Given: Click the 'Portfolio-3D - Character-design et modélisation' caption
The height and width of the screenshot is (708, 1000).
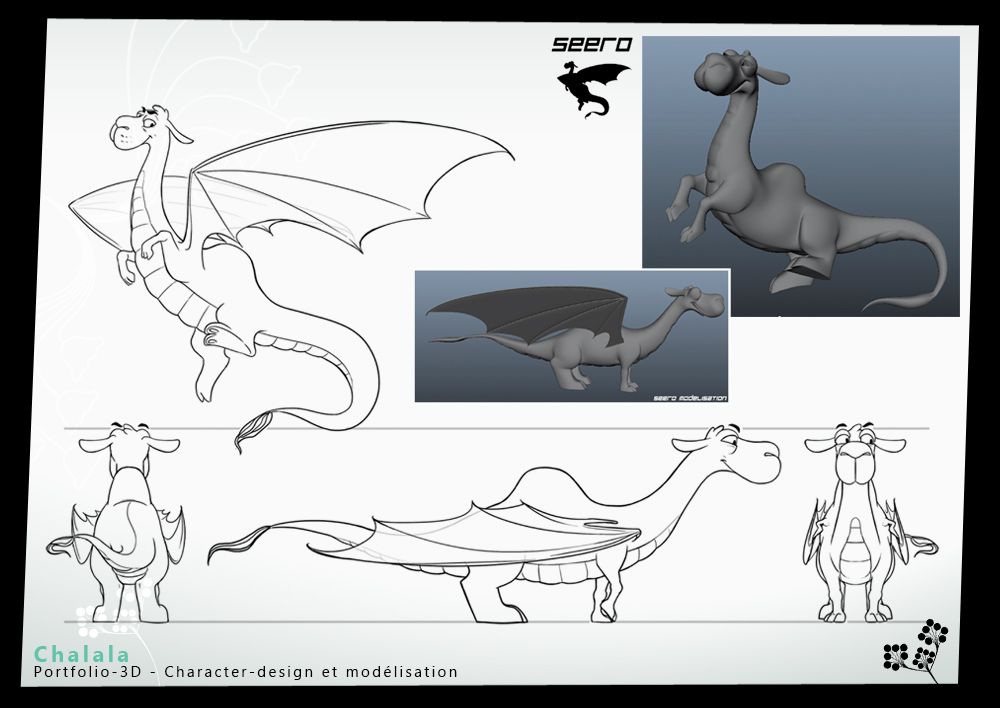Looking at the screenshot, I should pyautogui.click(x=245, y=673).
